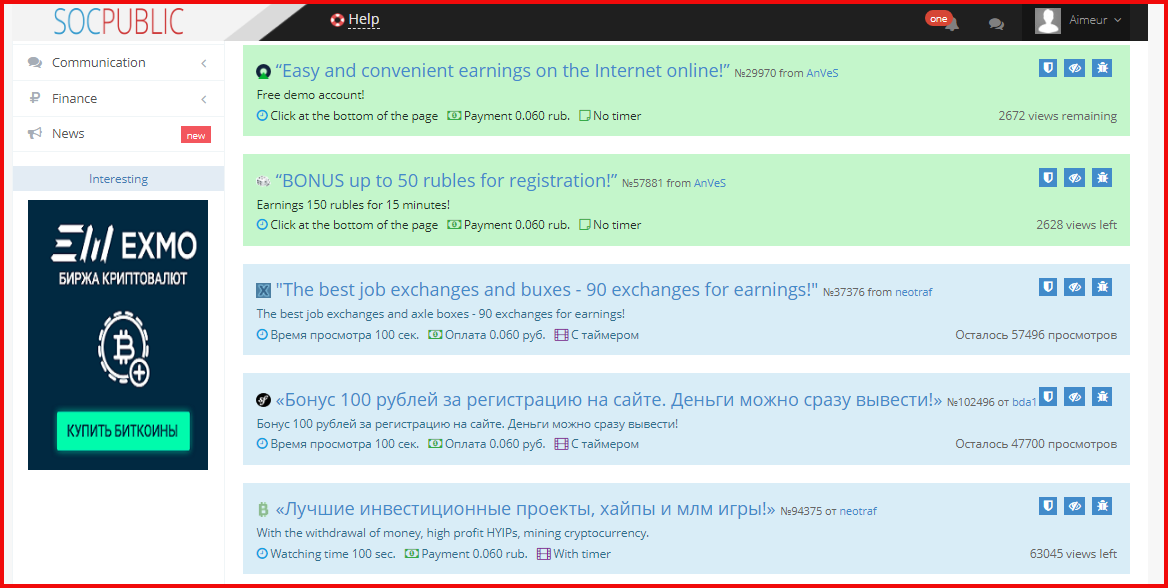Click the text 2672 views remaining
1168x588 pixels.
[1058, 116]
